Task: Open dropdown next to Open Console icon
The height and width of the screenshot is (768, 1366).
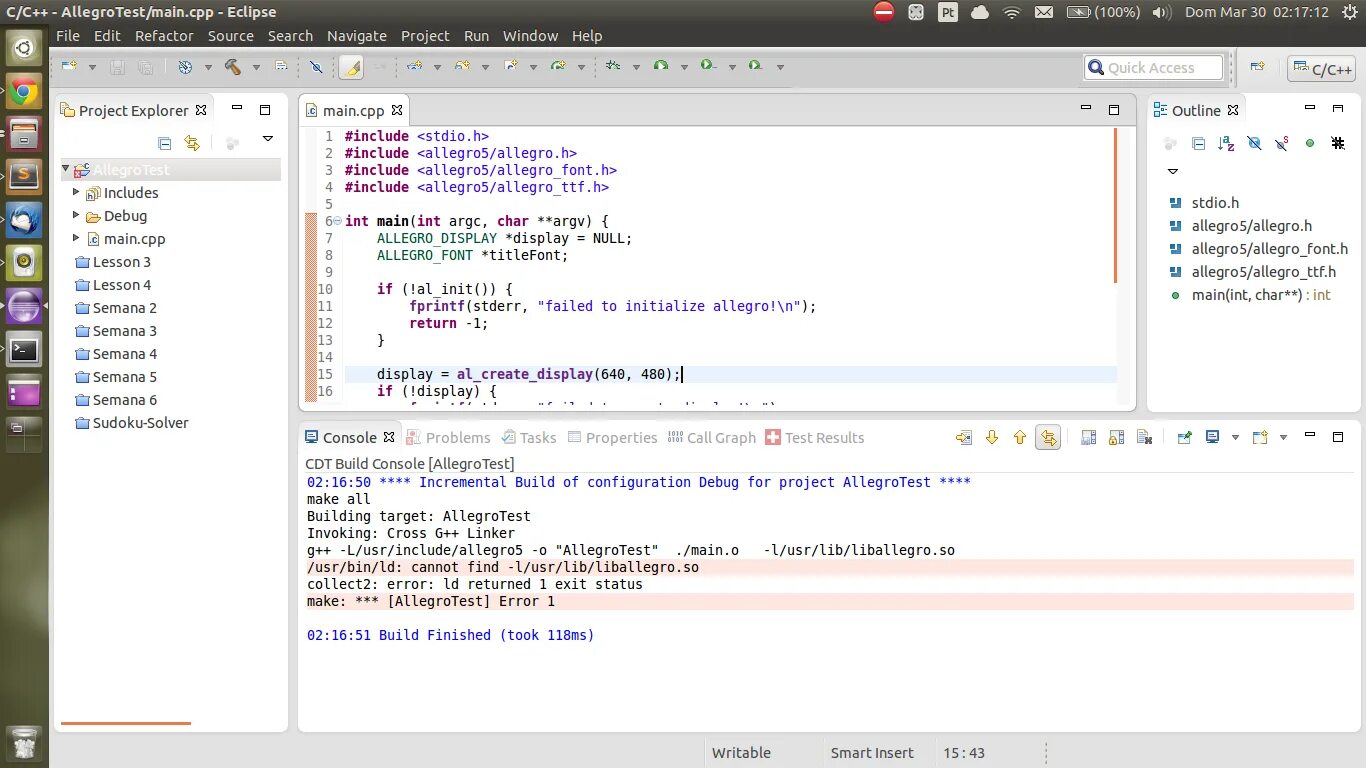Action: point(1283,437)
